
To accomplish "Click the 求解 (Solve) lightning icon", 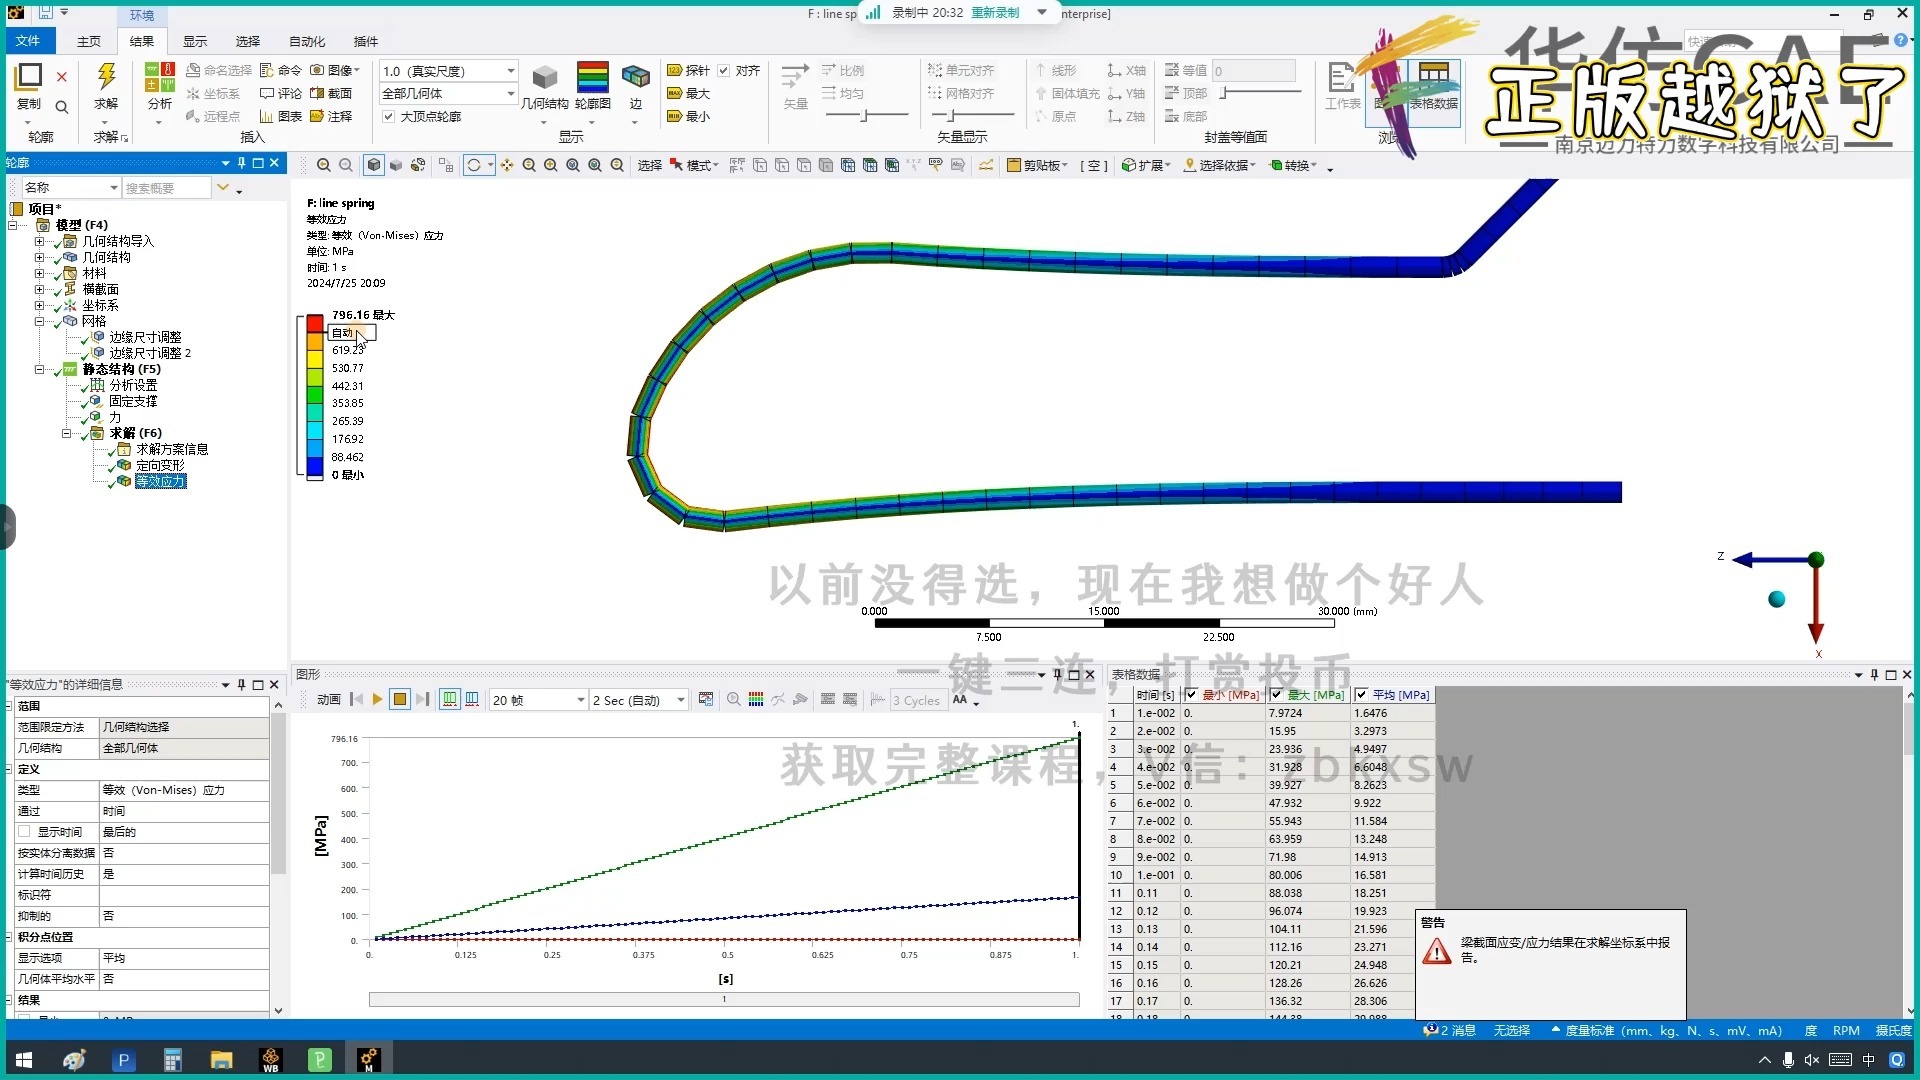I will pos(106,77).
